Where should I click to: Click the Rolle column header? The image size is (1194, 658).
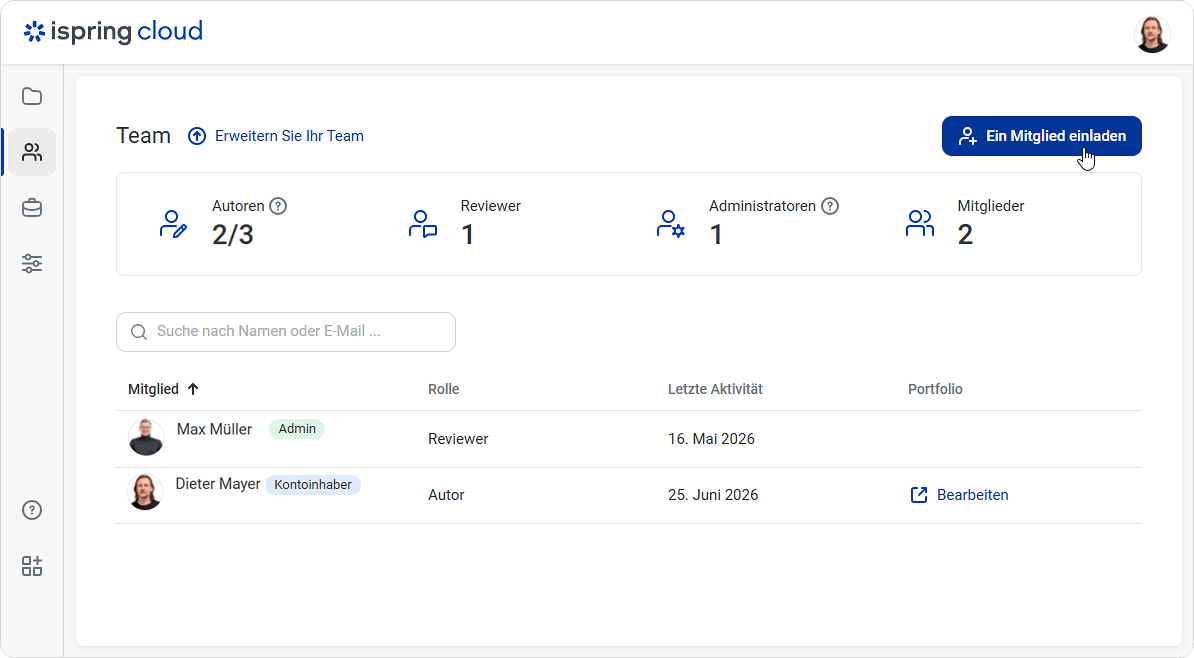click(443, 389)
